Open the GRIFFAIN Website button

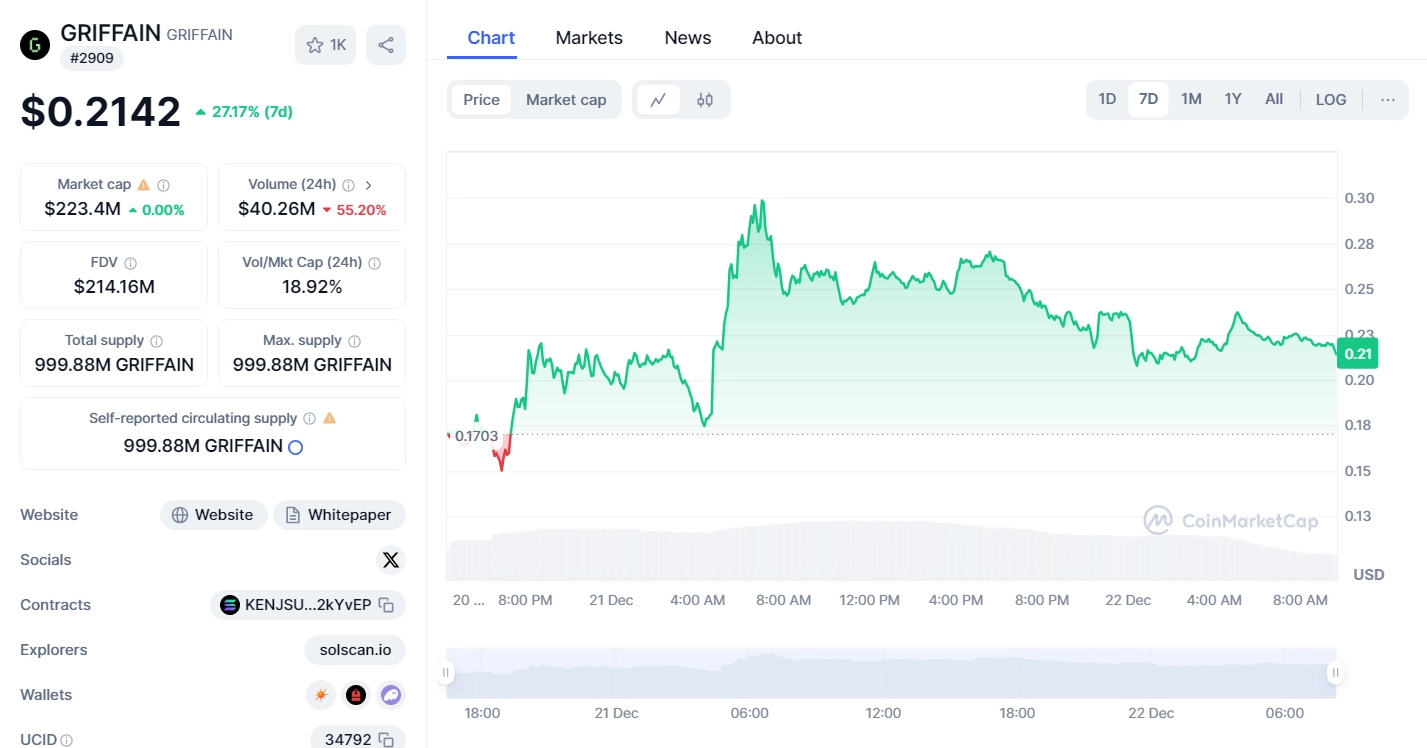(213, 514)
